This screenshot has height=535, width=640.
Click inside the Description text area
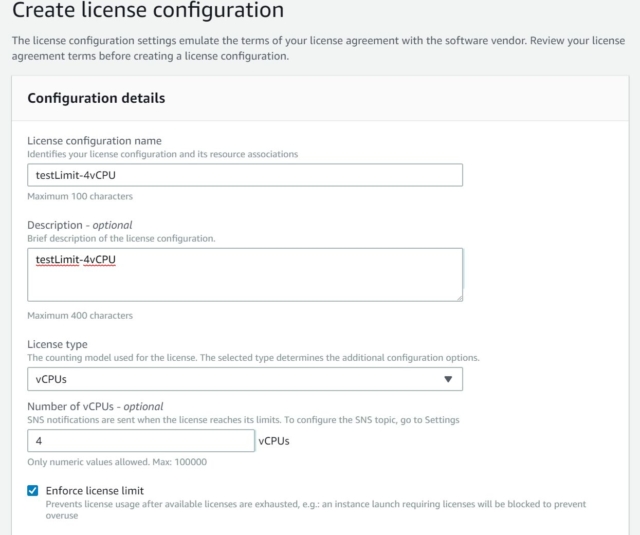pos(245,275)
